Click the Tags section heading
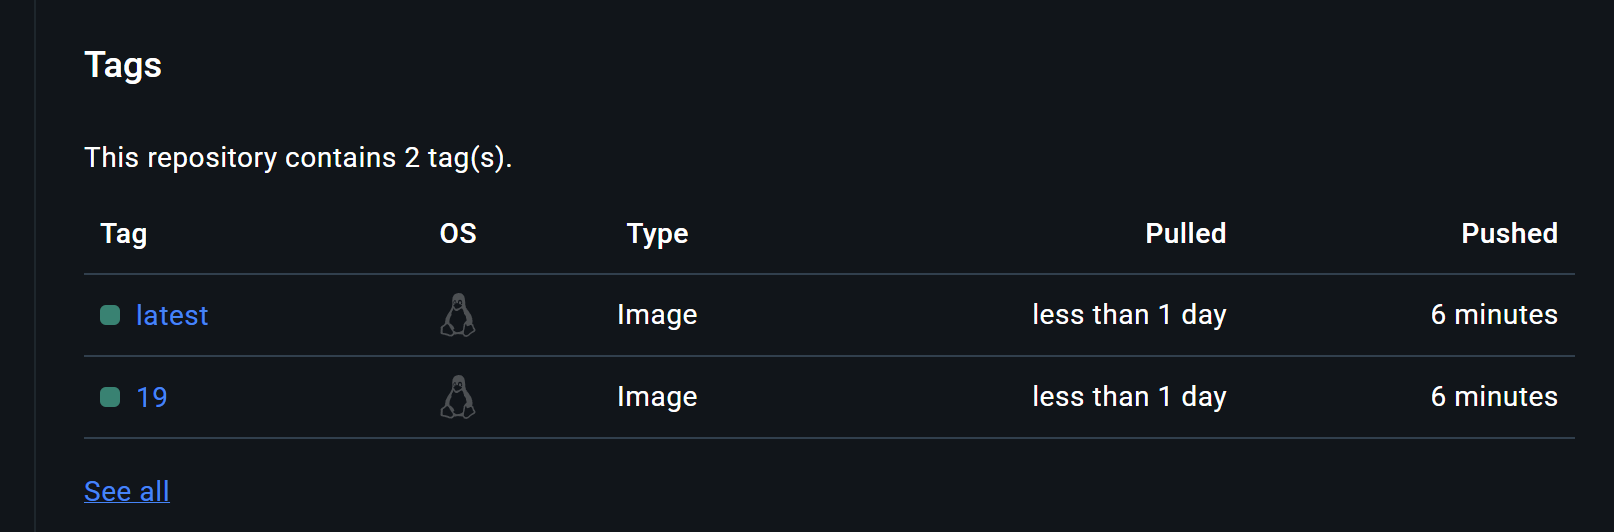Viewport: 1614px width, 532px height. click(x=123, y=65)
